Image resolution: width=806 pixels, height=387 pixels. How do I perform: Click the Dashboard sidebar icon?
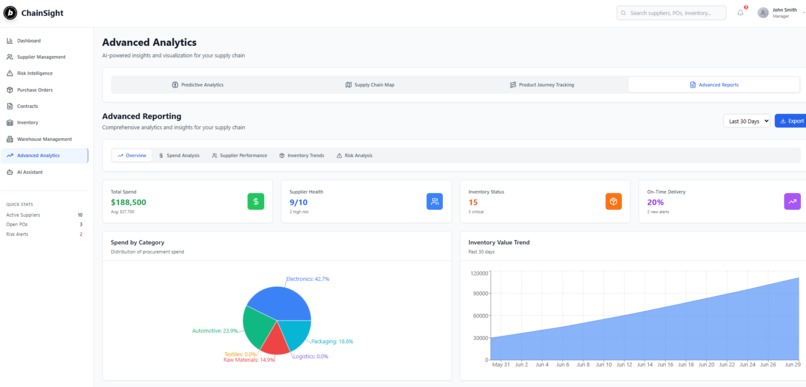click(x=10, y=41)
